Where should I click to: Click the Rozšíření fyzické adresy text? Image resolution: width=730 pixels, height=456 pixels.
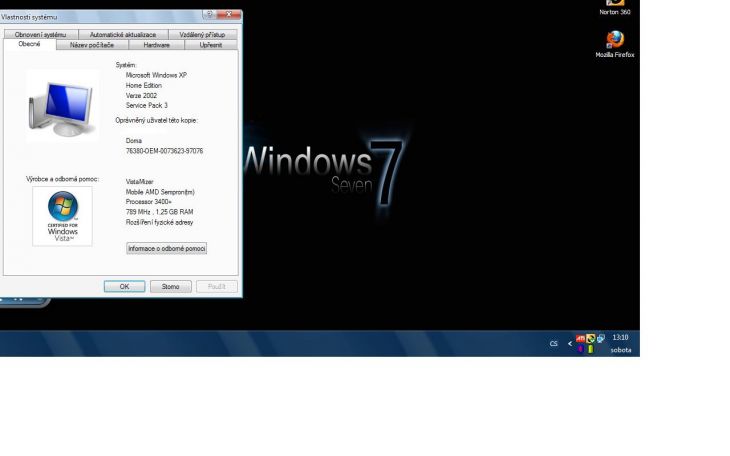point(159,222)
